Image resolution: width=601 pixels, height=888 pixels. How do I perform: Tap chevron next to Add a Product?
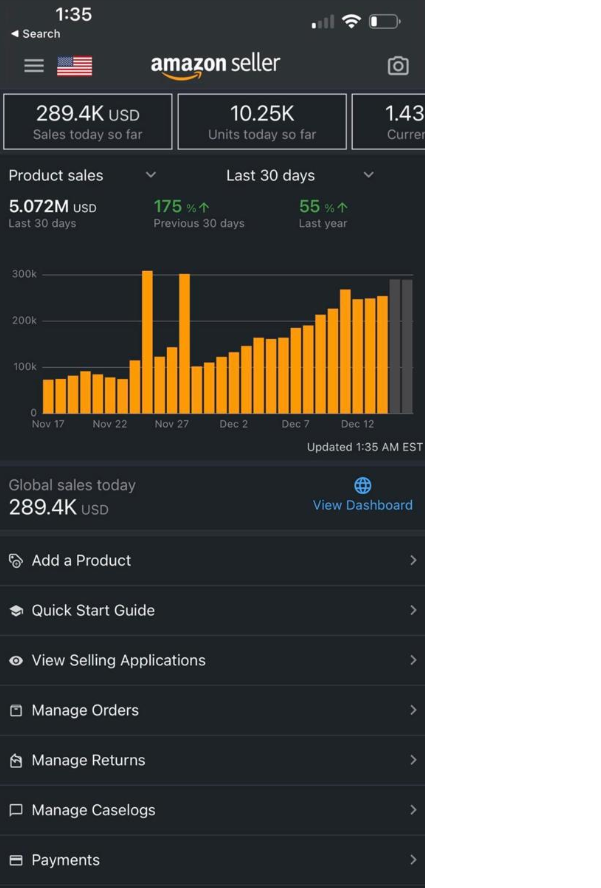click(x=413, y=560)
